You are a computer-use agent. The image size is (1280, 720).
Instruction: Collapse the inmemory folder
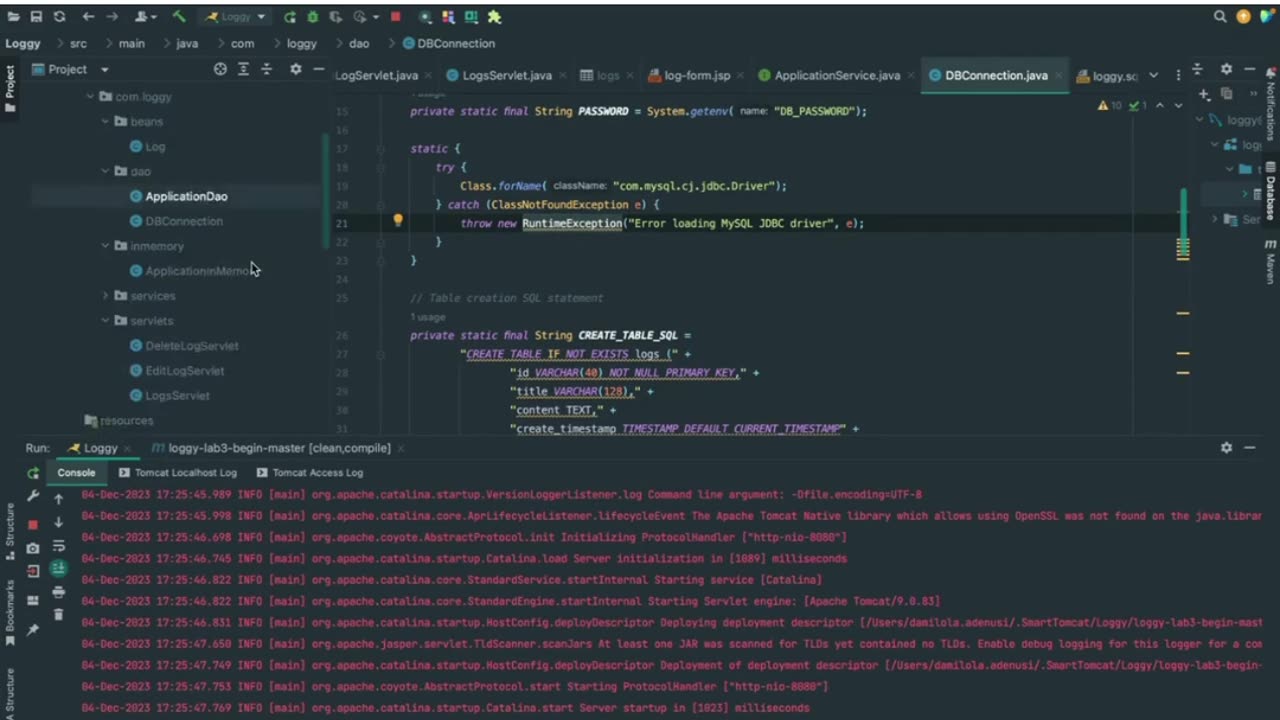pyautogui.click(x=106, y=246)
